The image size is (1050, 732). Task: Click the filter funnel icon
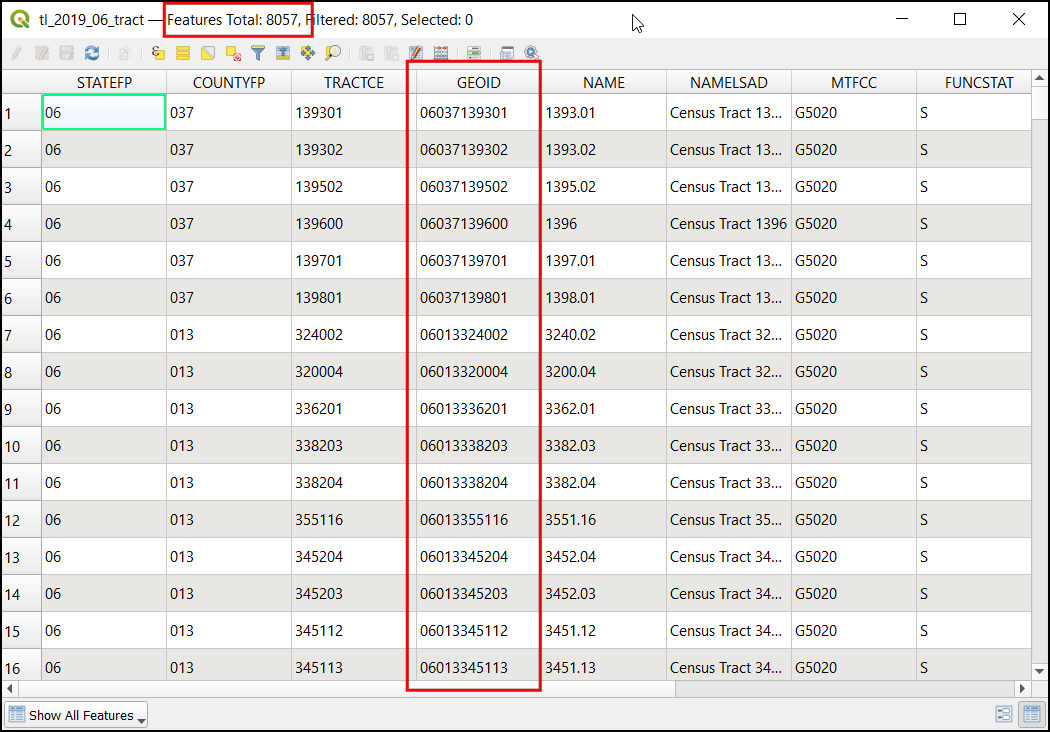(258, 54)
